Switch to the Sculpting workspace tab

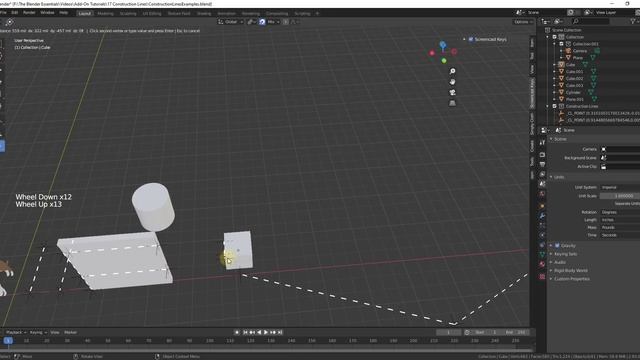point(128,13)
